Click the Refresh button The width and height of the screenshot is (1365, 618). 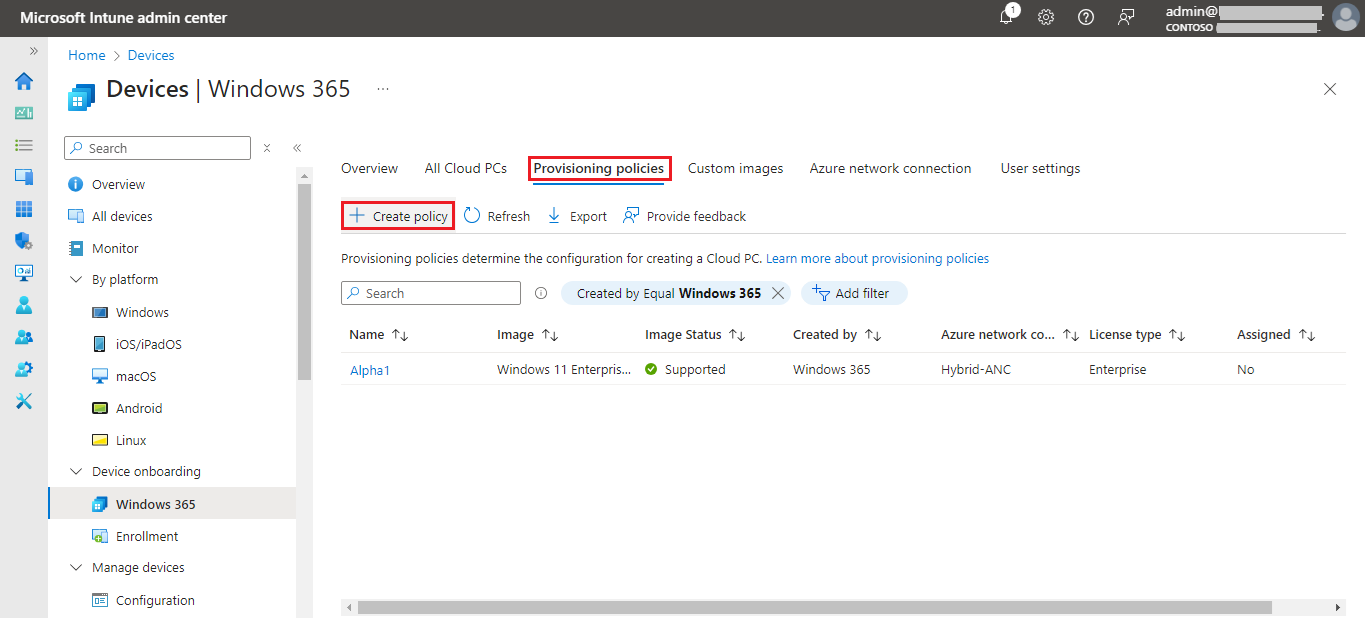coord(497,216)
